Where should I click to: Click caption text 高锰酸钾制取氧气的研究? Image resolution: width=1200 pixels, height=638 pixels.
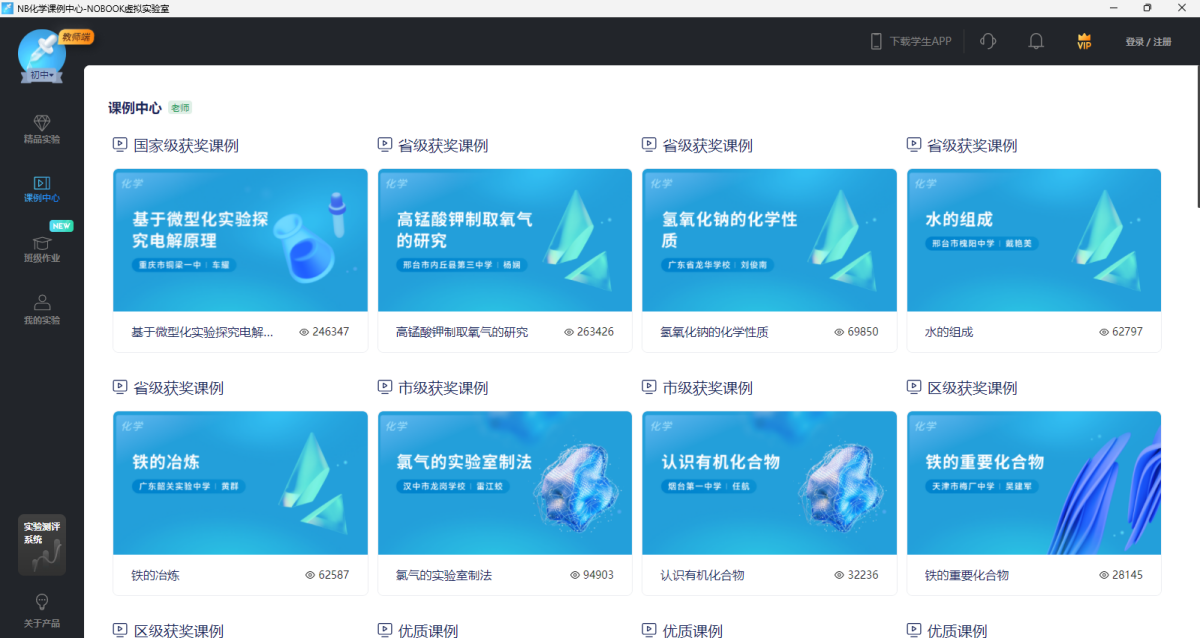pyautogui.click(x=462, y=332)
